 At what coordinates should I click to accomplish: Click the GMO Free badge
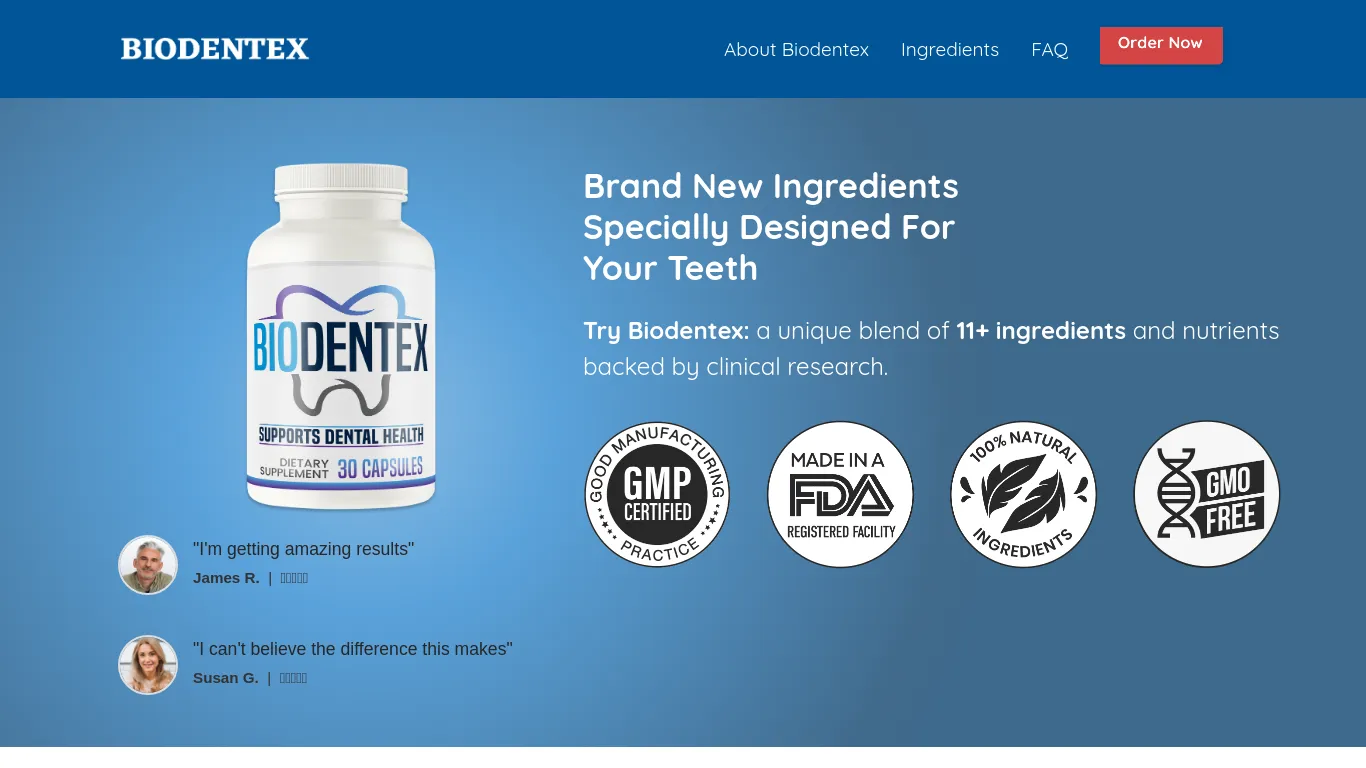click(1206, 494)
